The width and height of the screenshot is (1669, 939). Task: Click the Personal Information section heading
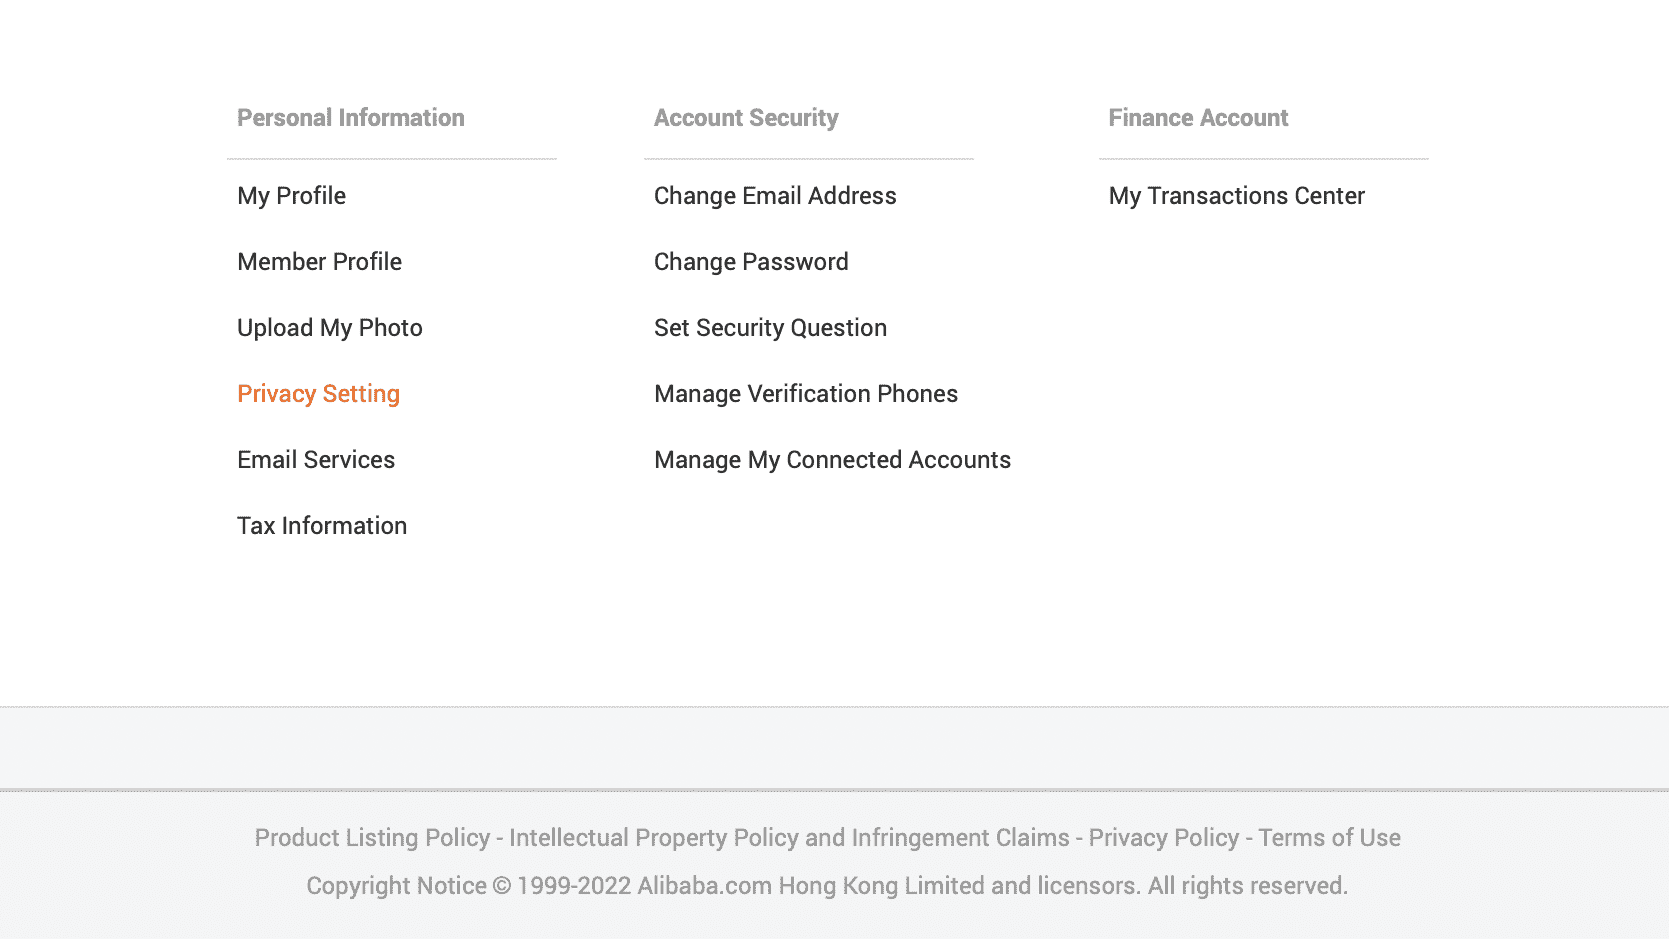click(350, 118)
